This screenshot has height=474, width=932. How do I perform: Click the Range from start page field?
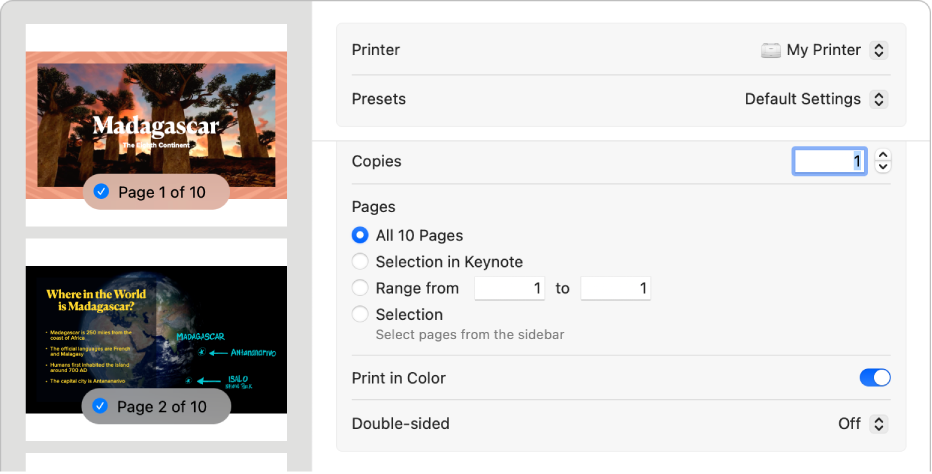coord(510,288)
